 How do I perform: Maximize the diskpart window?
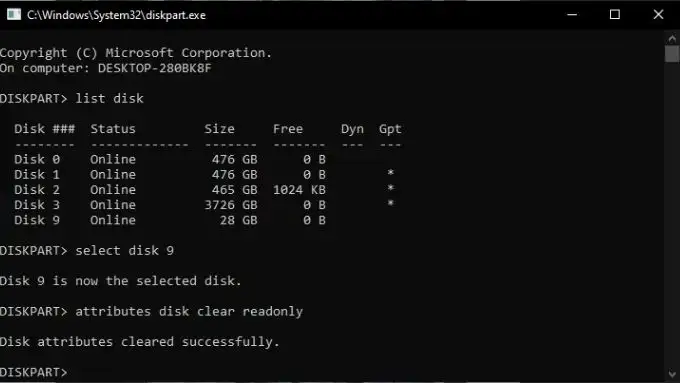pos(615,15)
